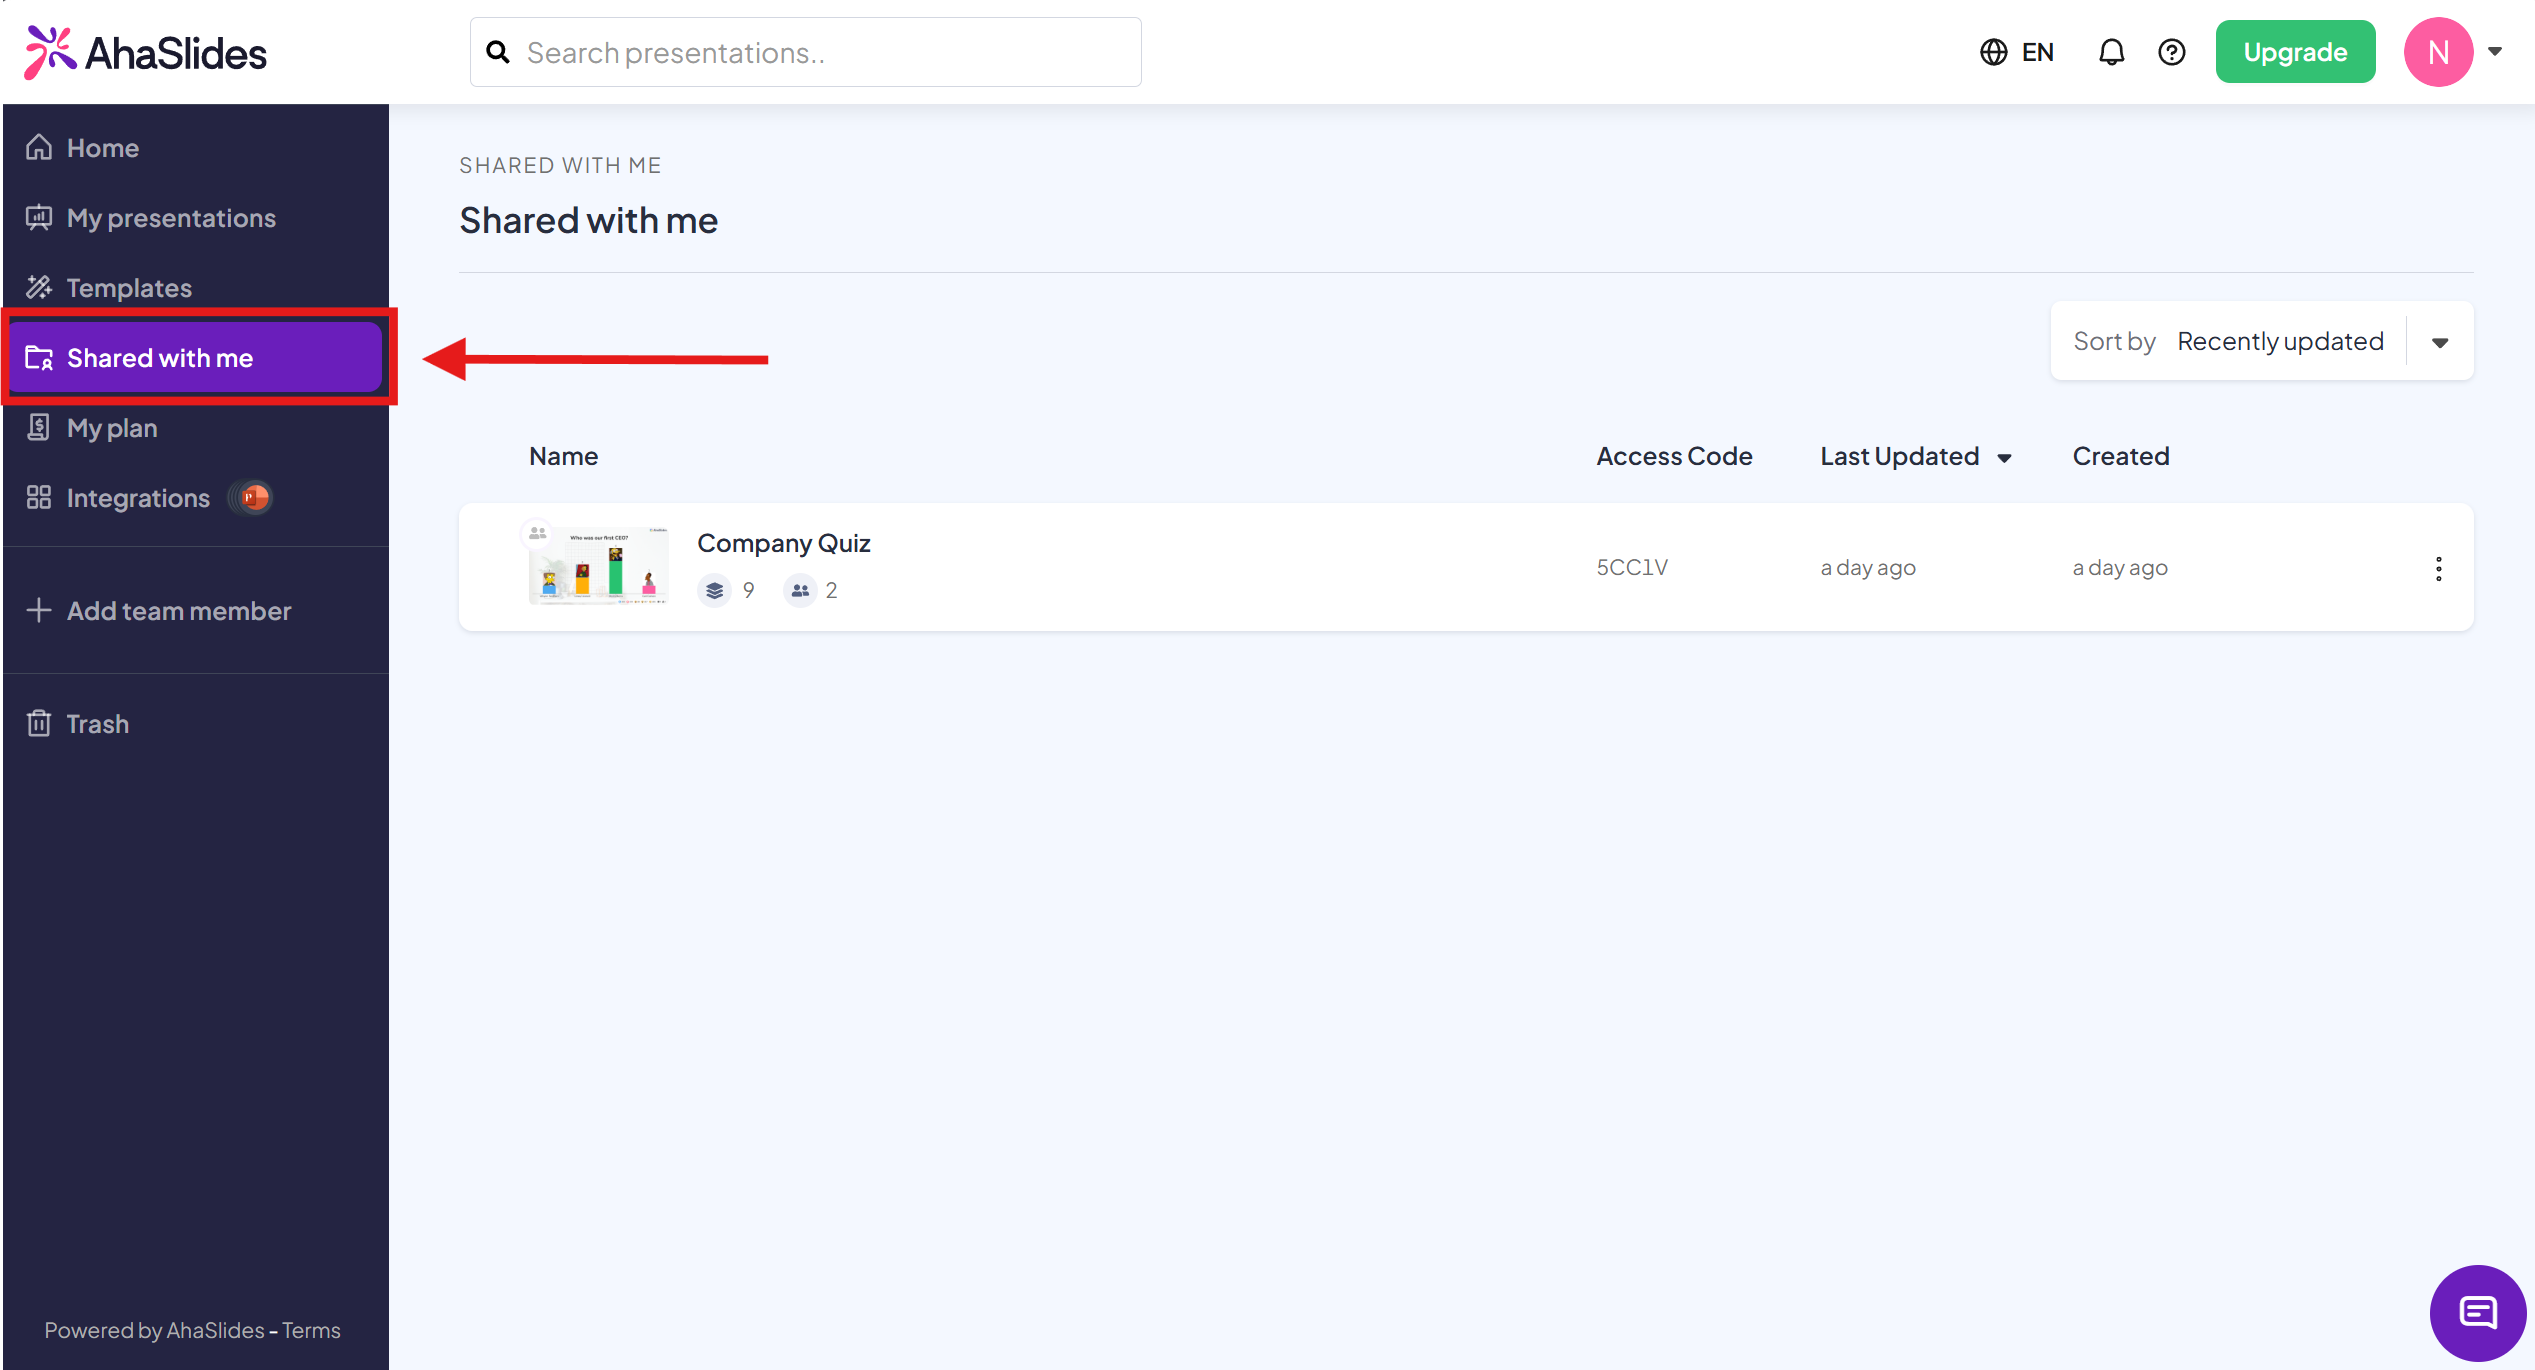2535x1370 pixels.
Task: Focus the Search presentations field
Action: (806, 52)
